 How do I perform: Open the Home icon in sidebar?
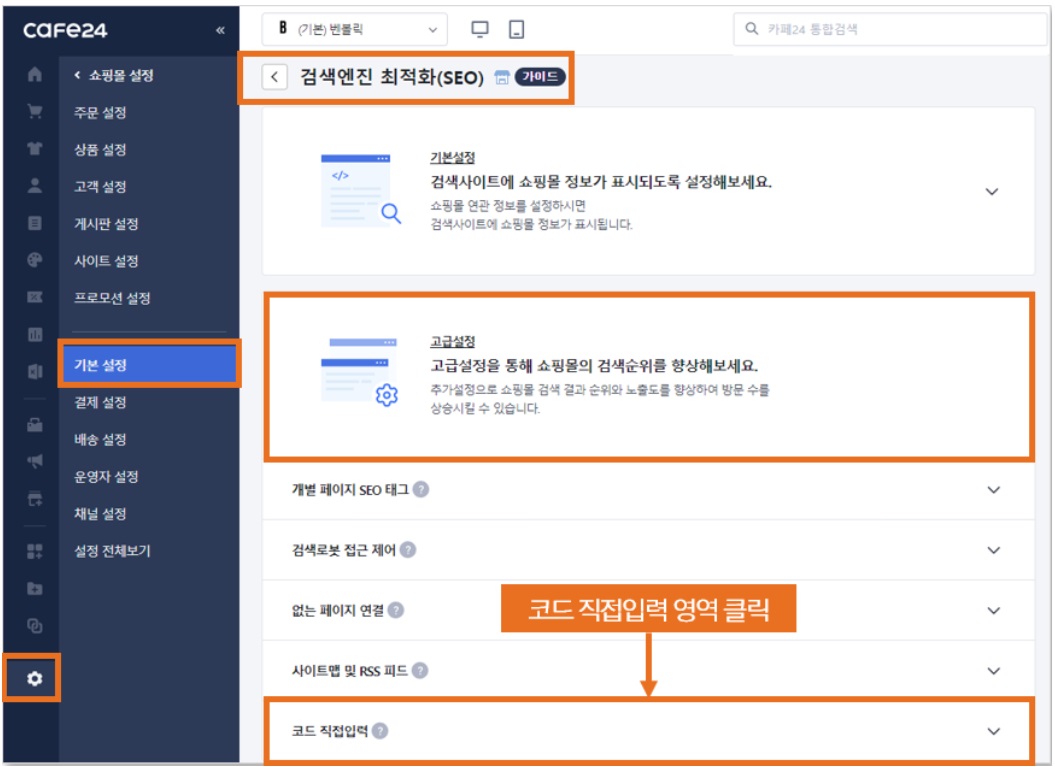[35, 75]
